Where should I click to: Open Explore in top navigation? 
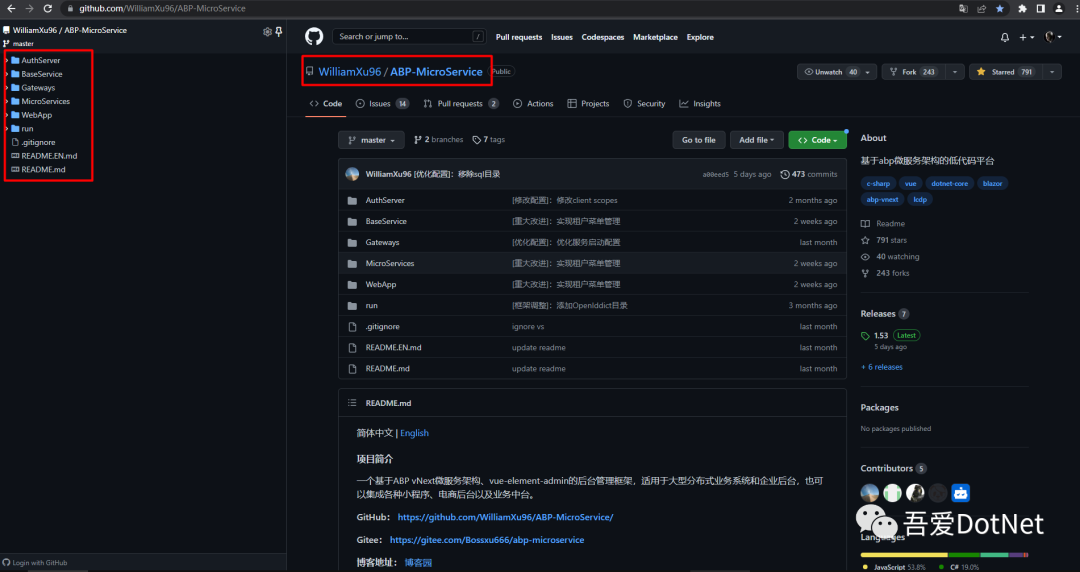pos(700,37)
